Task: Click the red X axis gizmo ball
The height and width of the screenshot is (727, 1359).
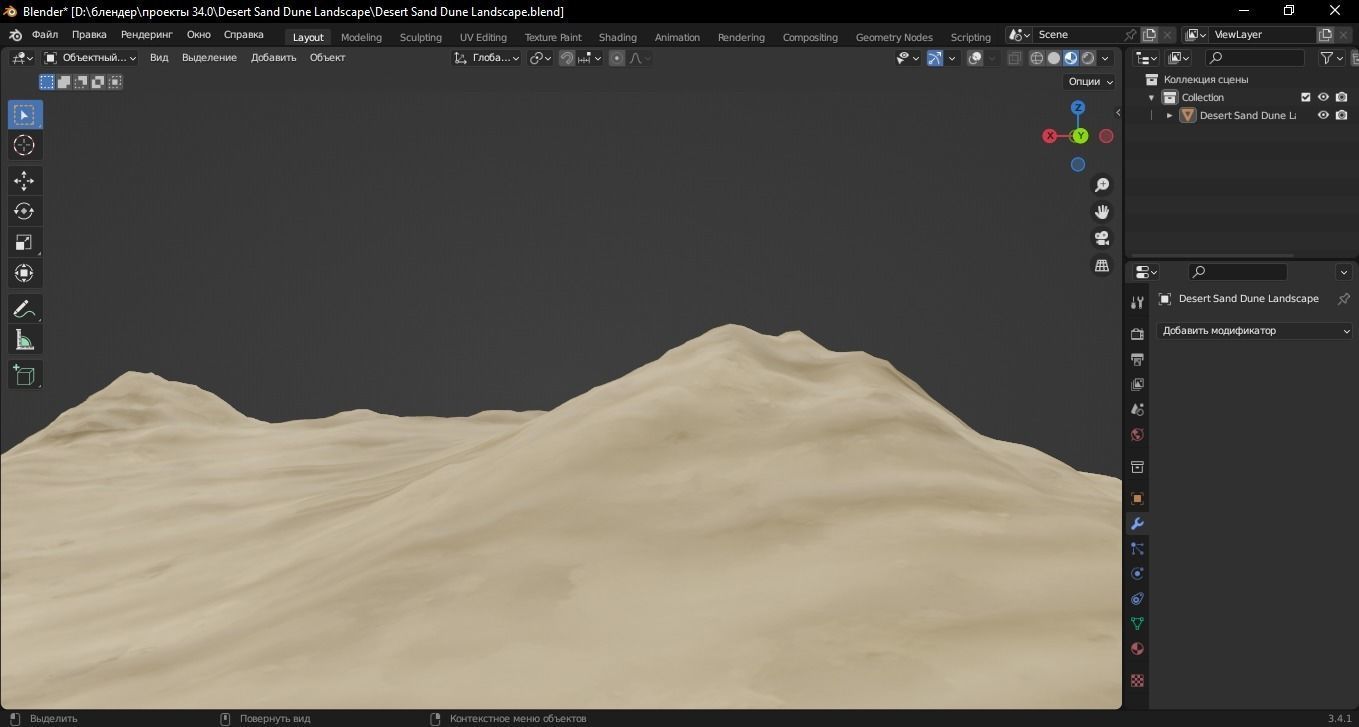Action: click(x=1050, y=136)
